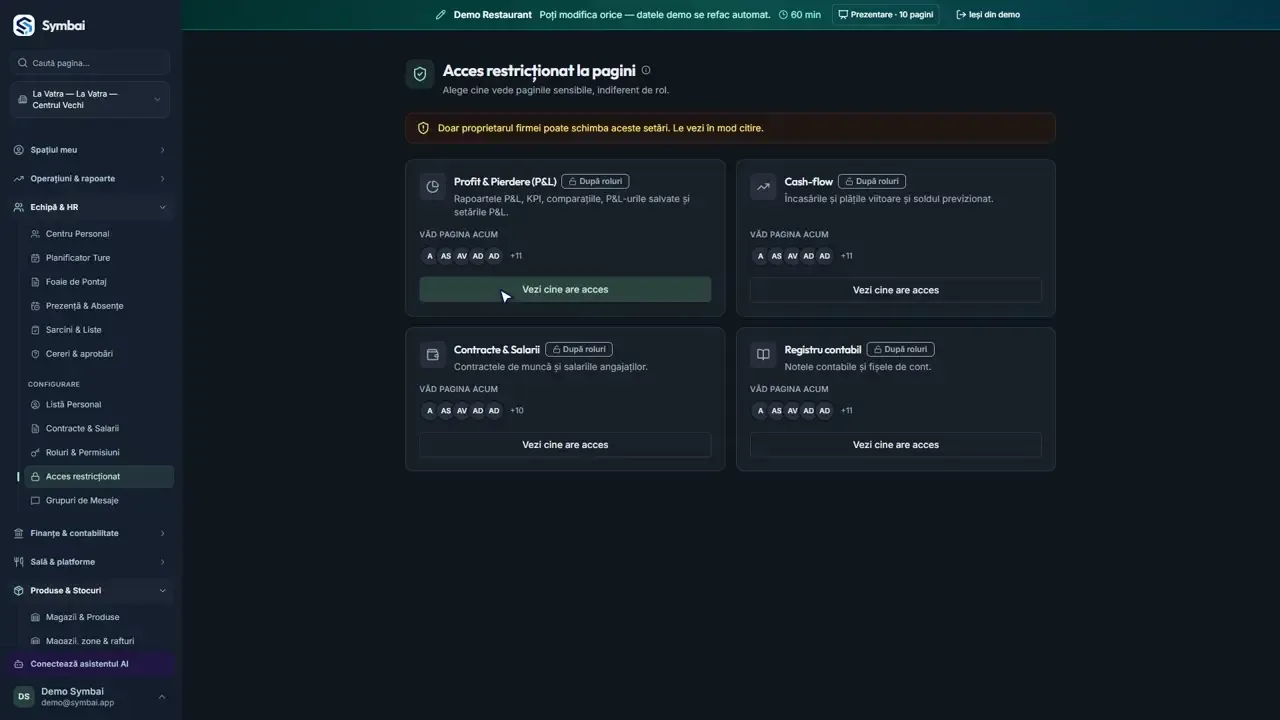Click Conectează asistentul AI
Viewport: 1280px width, 720px height.
(90, 664)
